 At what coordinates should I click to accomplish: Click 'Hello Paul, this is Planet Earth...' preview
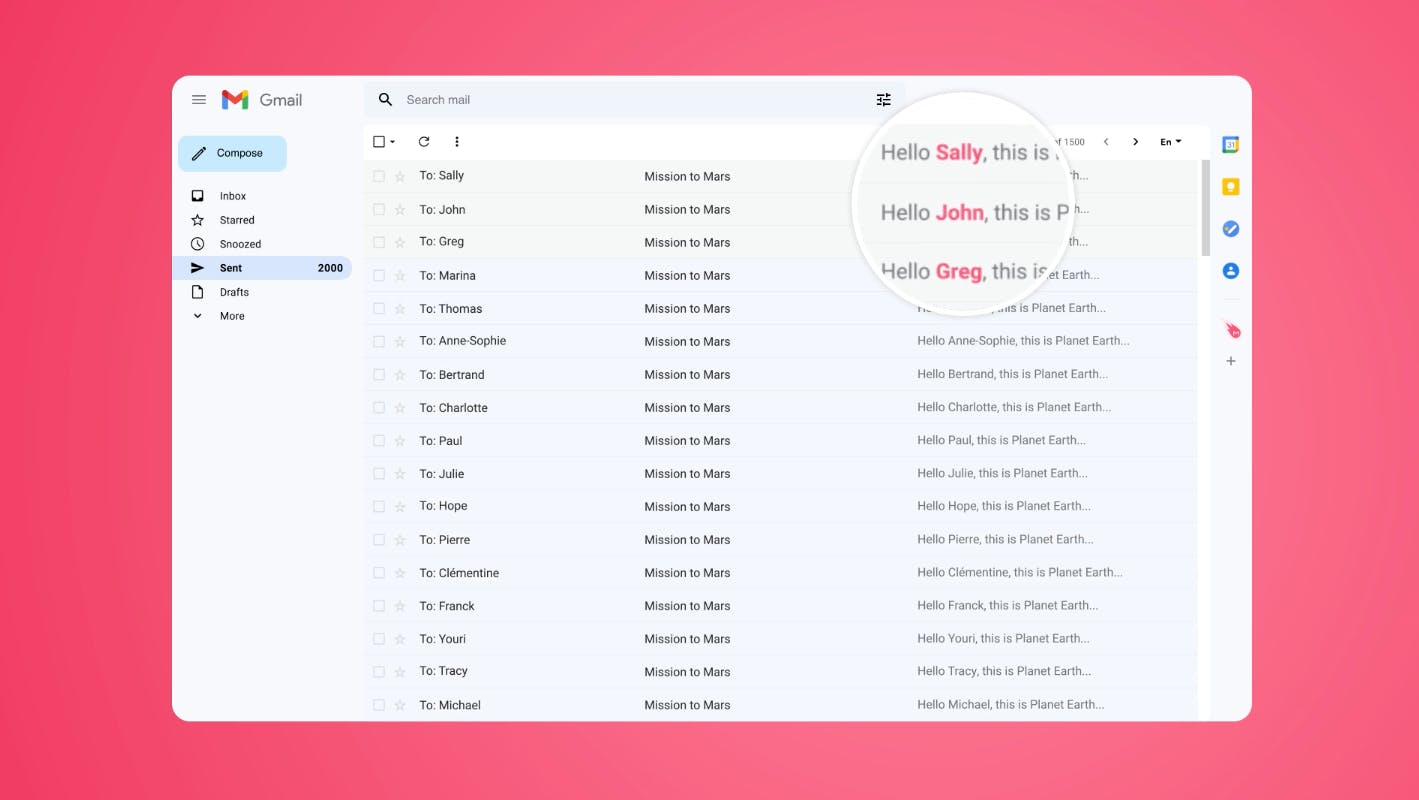[x=1001, y=440]
